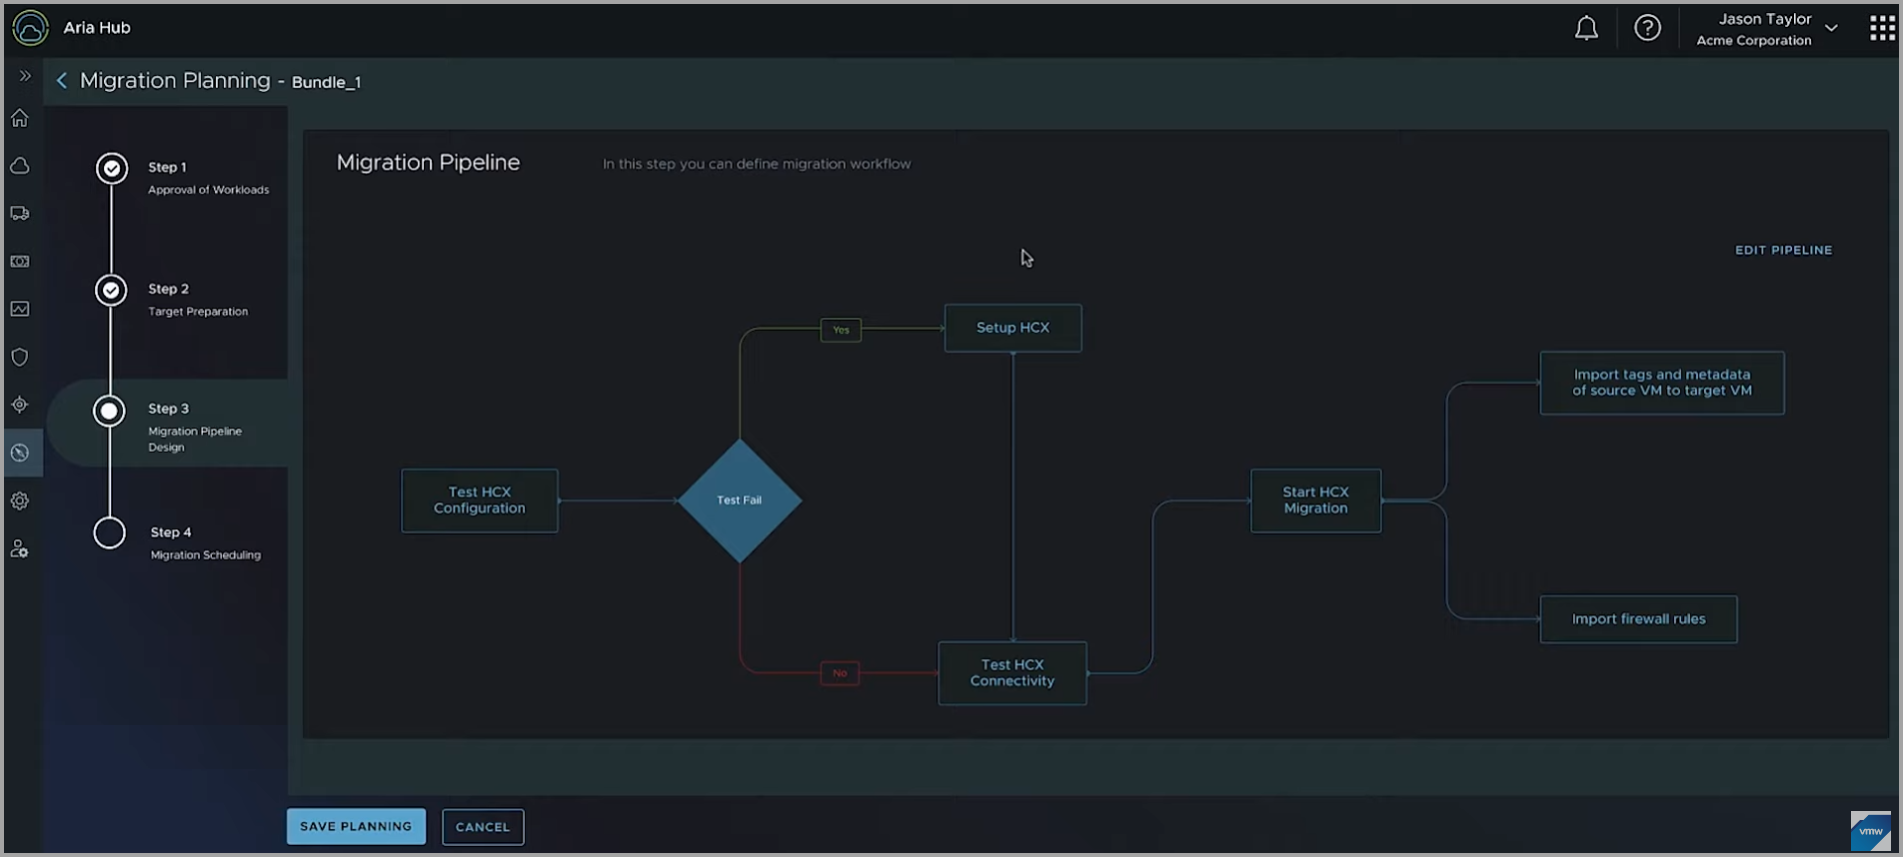Click the CANCEL button
The image size is (1903, 857).
coord(483,827)
